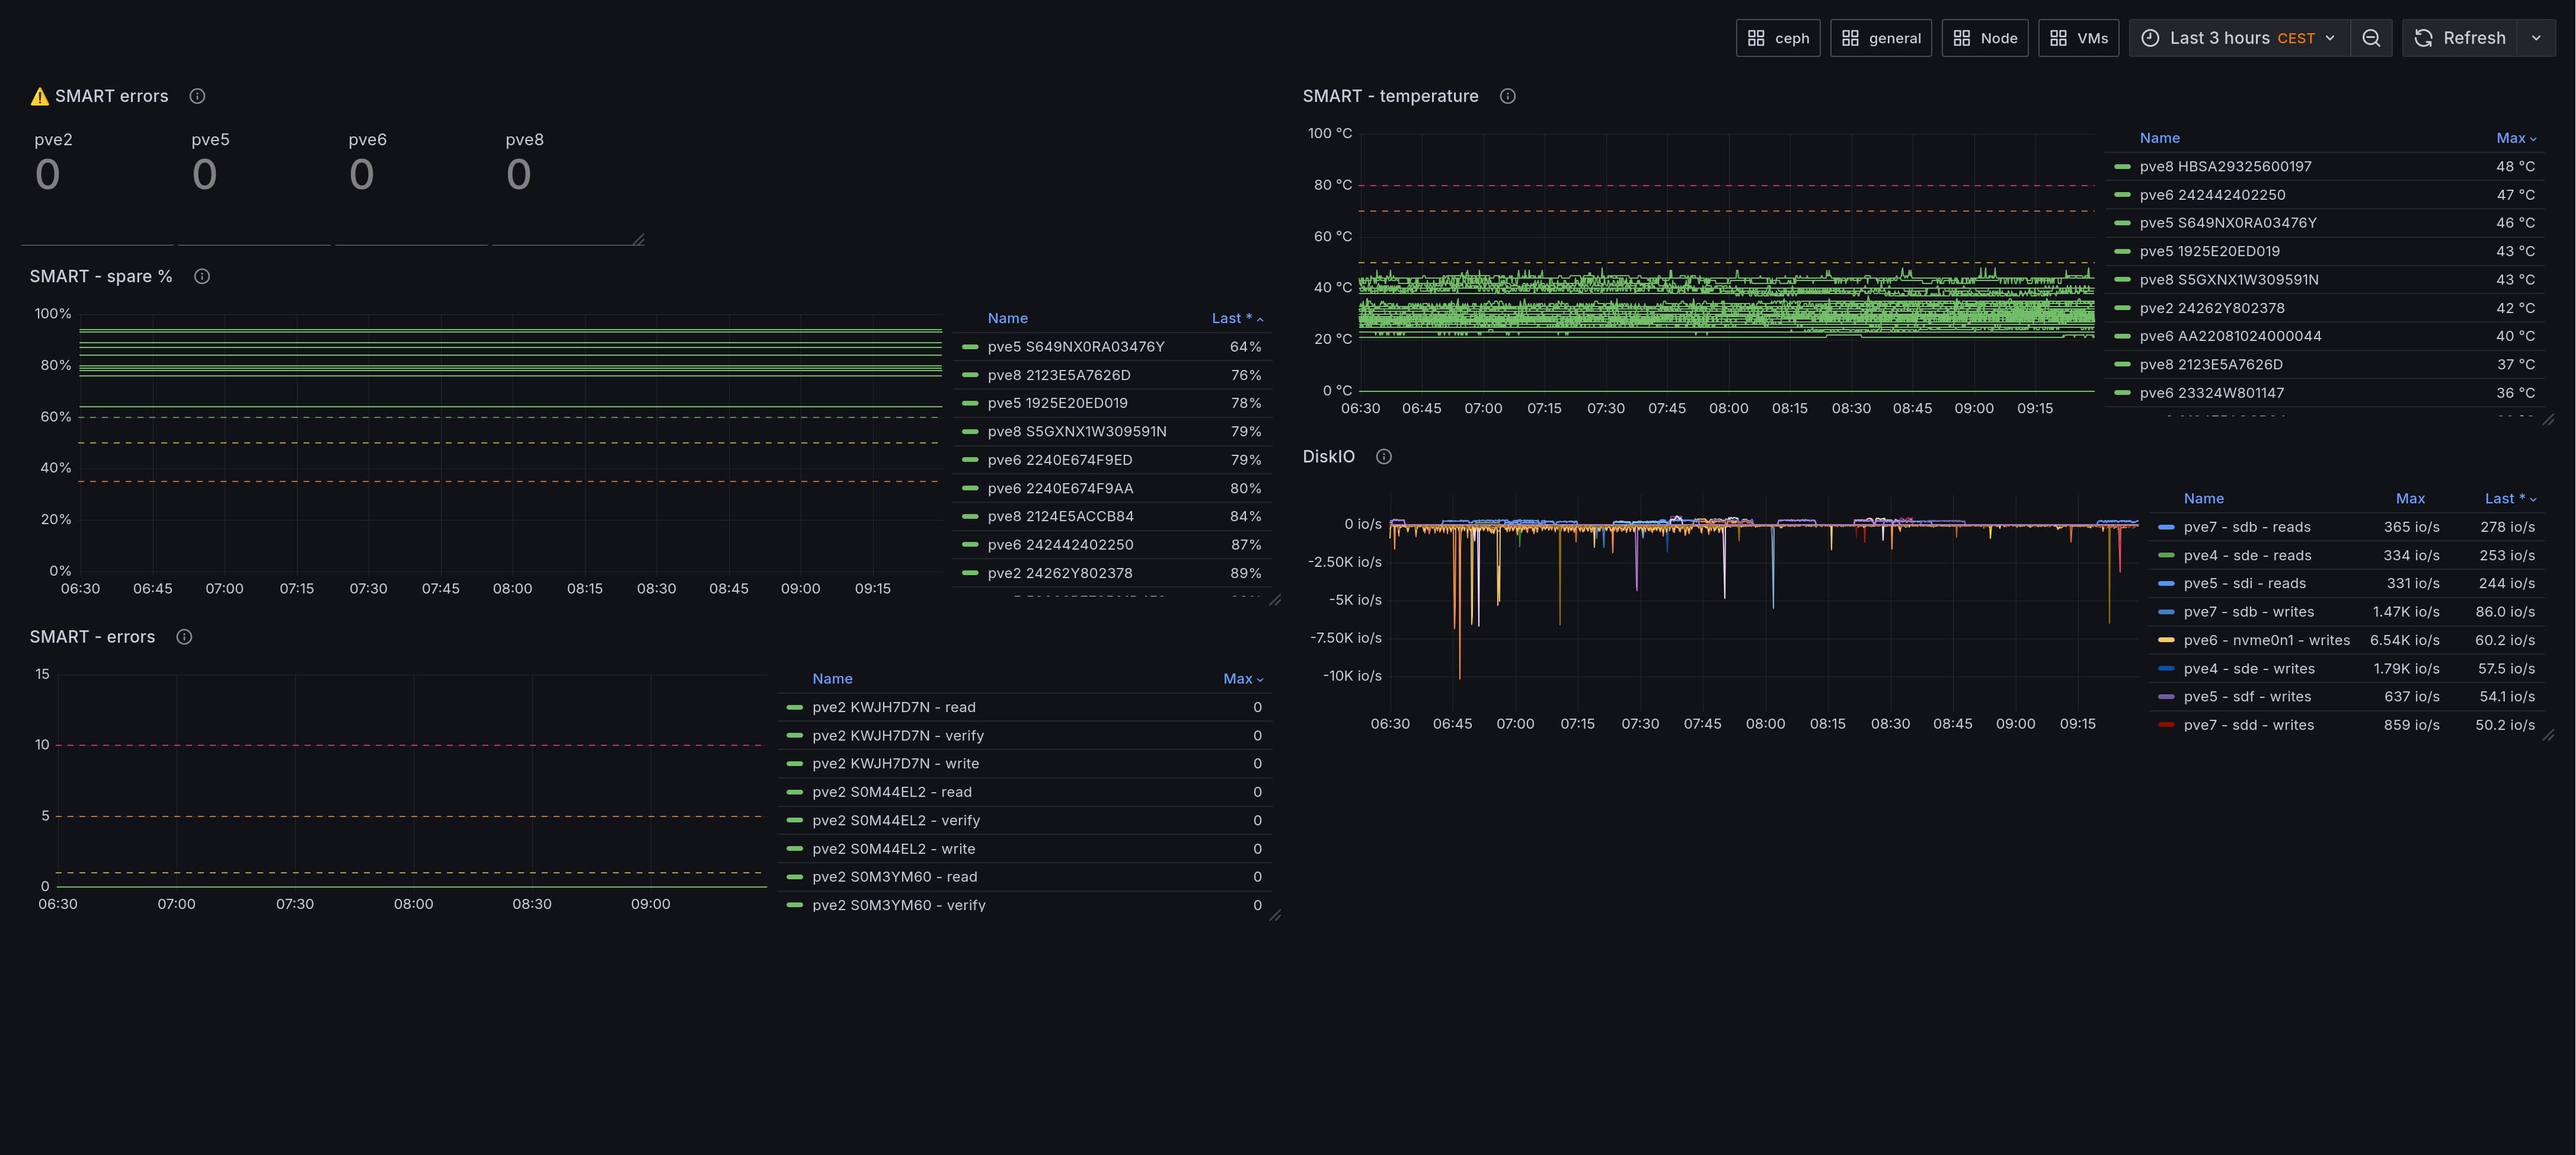2576x1155 pixels.
Task: Open info tooltip icon for SMART errors panel
Action: tap(197, 96)
